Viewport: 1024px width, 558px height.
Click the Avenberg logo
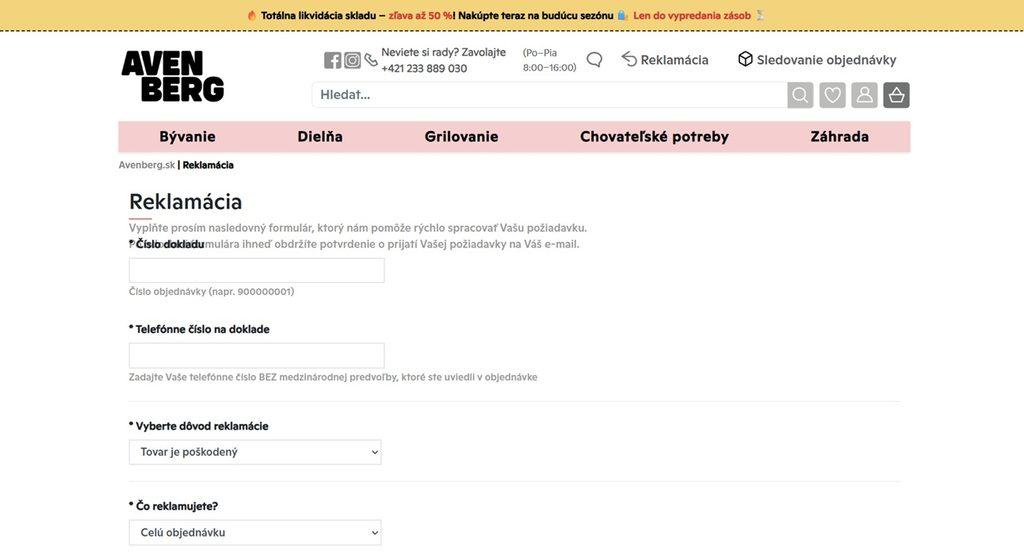pos(172,76)
